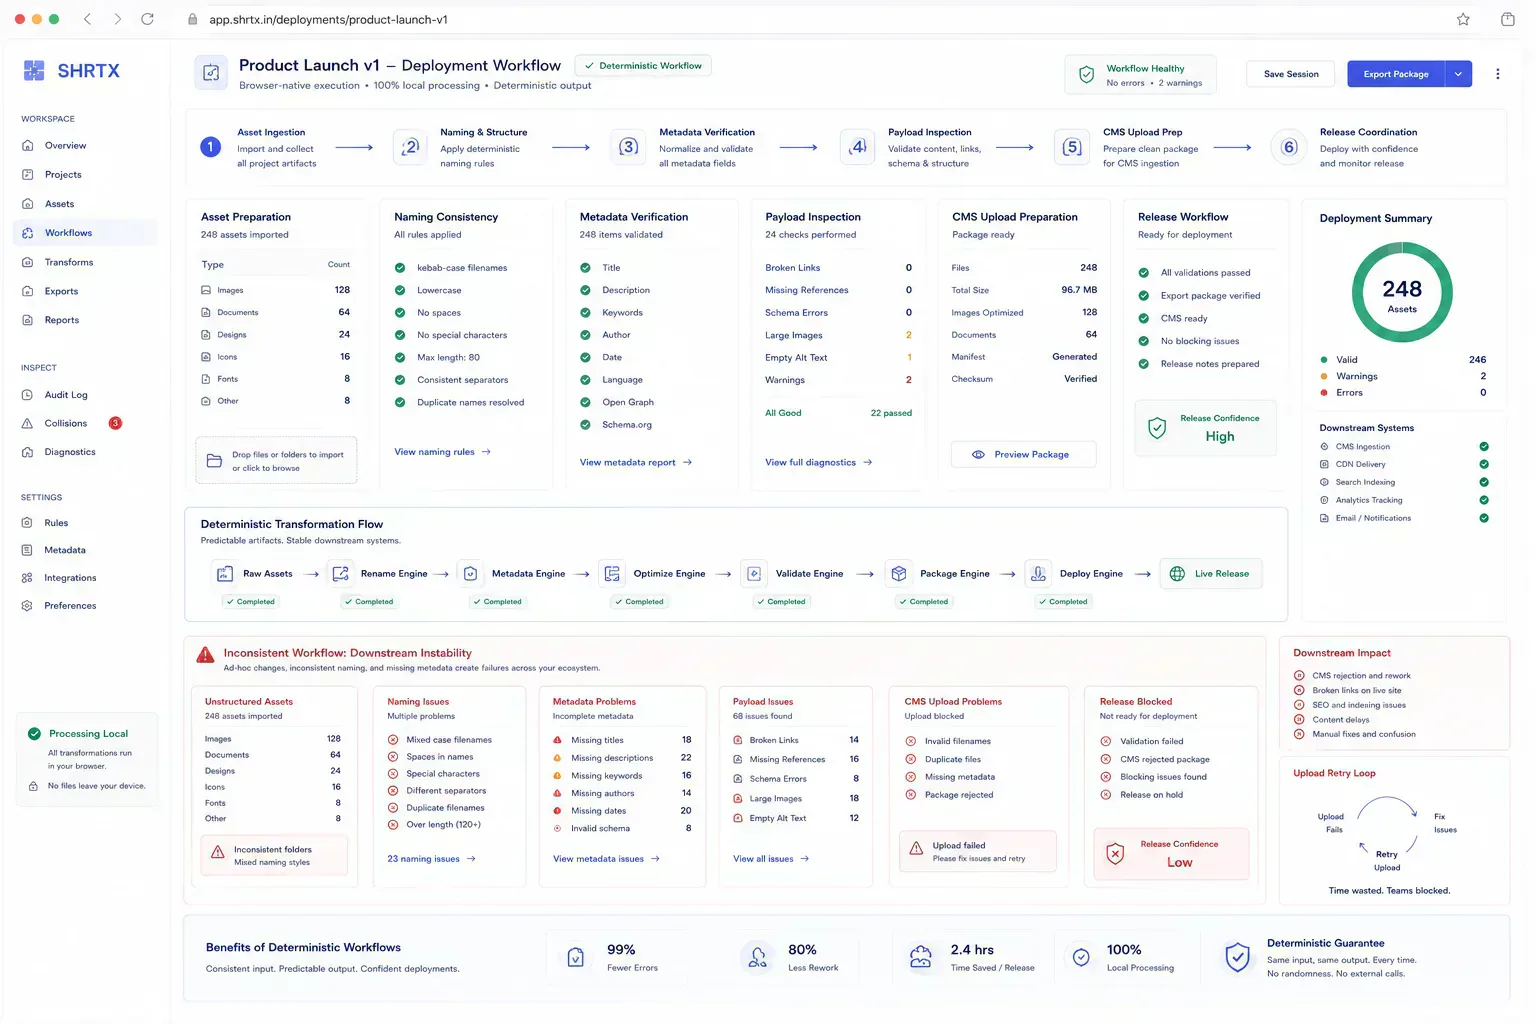This screenshot has width=1536, height=1024.
Task: Click the Validate Engine icon
Action: click(x=754, y=574)
